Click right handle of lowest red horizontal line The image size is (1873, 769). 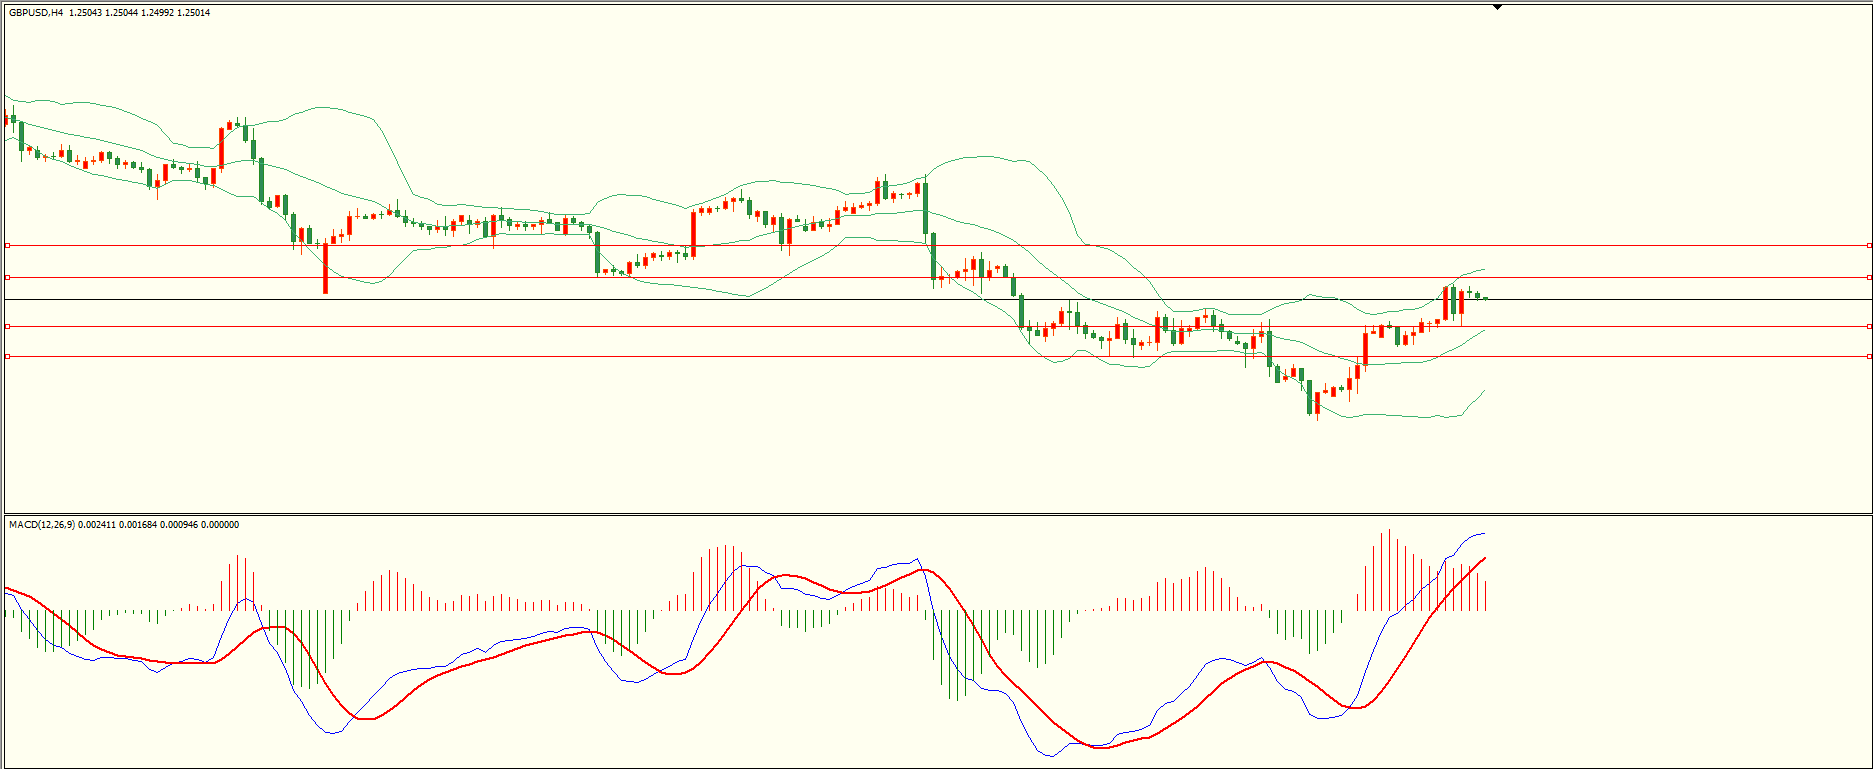click(x=1869, y=356)
